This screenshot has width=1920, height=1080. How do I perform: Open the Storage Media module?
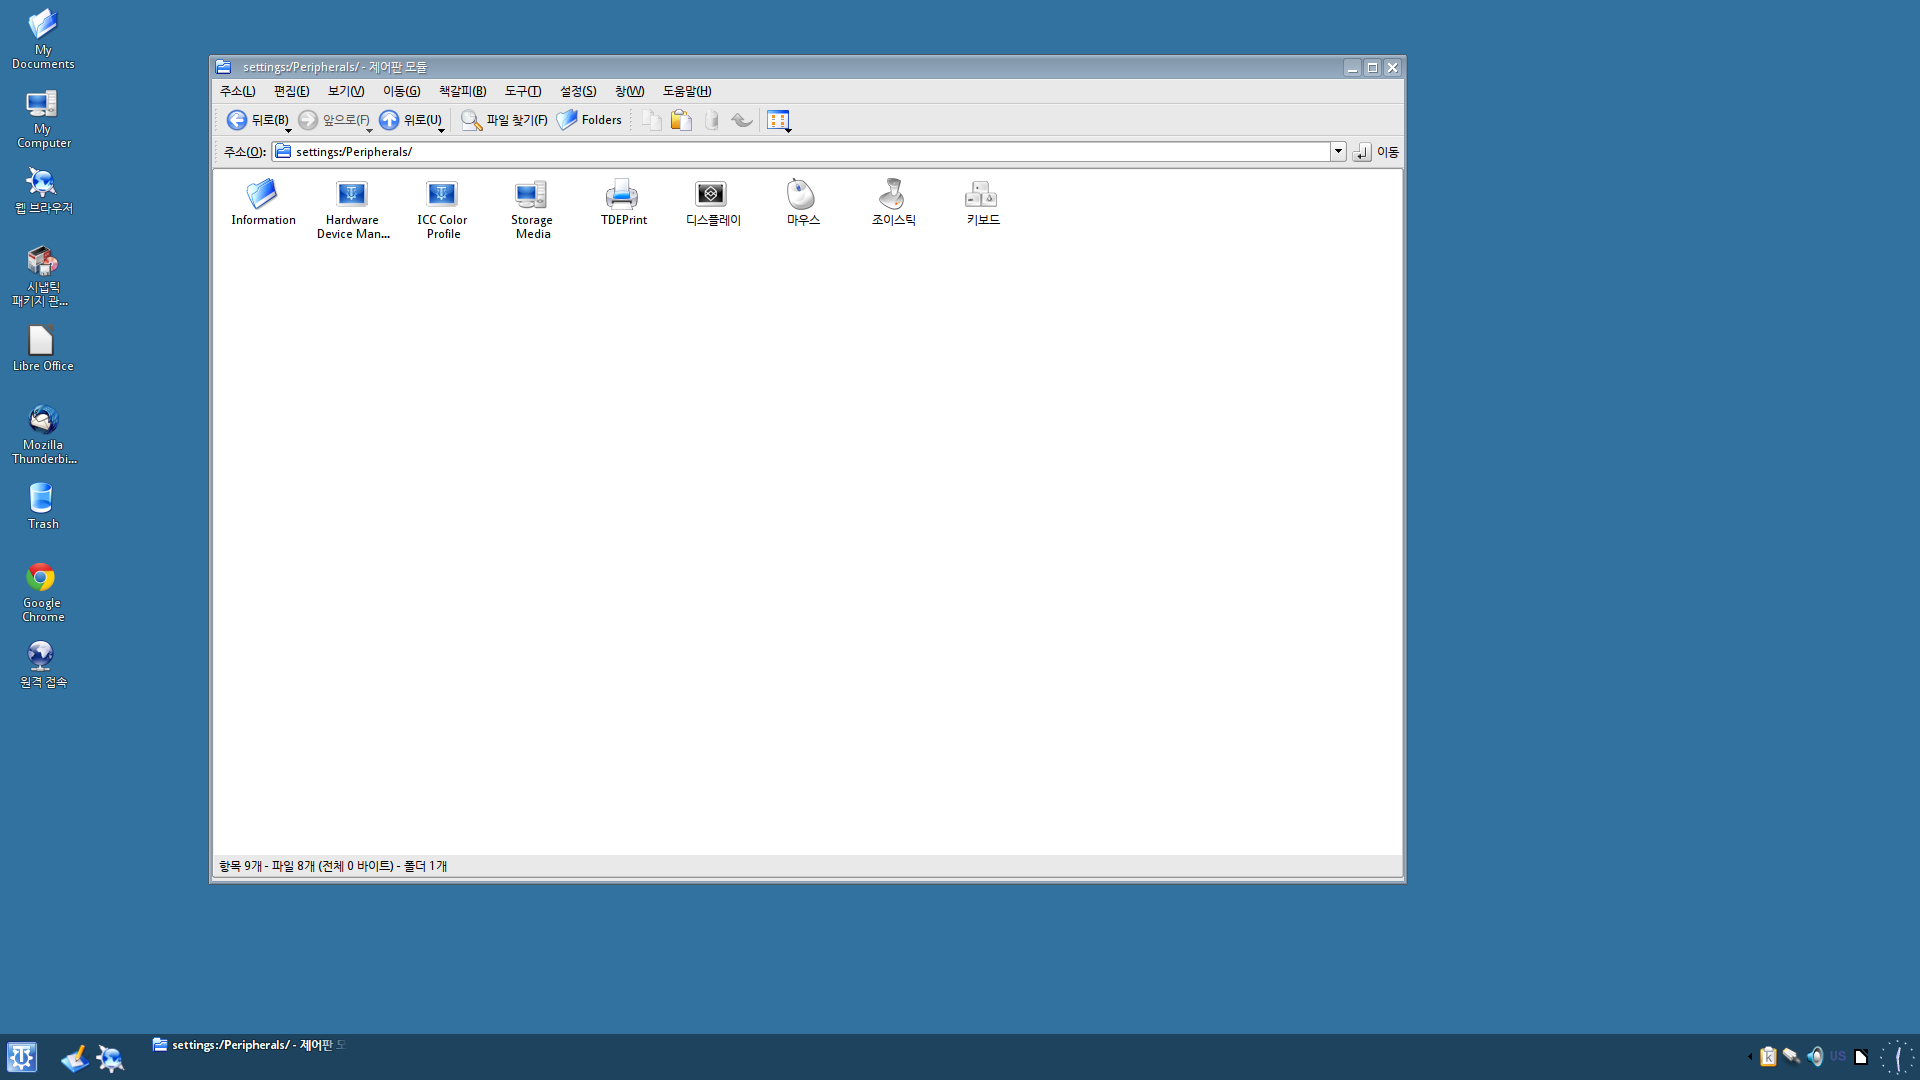pos(532,210)
